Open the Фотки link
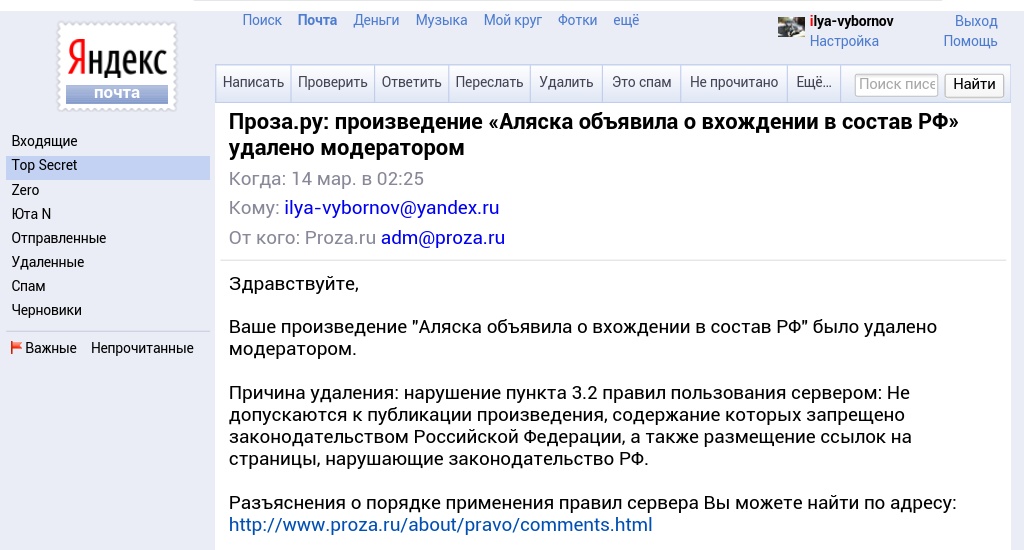This screenshot has height=550, width=1024. 577,20
